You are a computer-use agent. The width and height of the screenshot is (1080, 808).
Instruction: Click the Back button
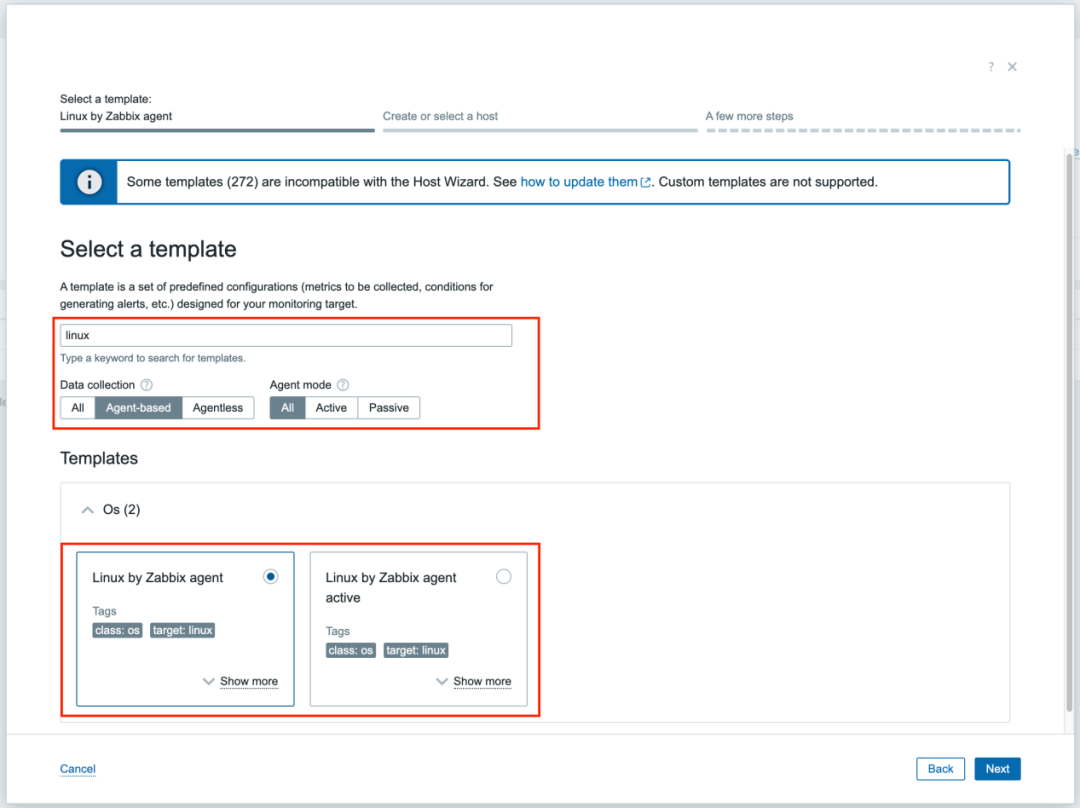pos(940,769)
